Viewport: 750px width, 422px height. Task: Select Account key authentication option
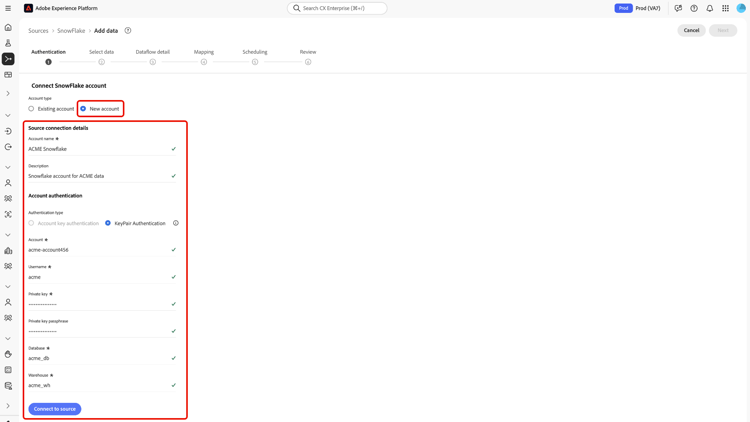click(31, 223)
